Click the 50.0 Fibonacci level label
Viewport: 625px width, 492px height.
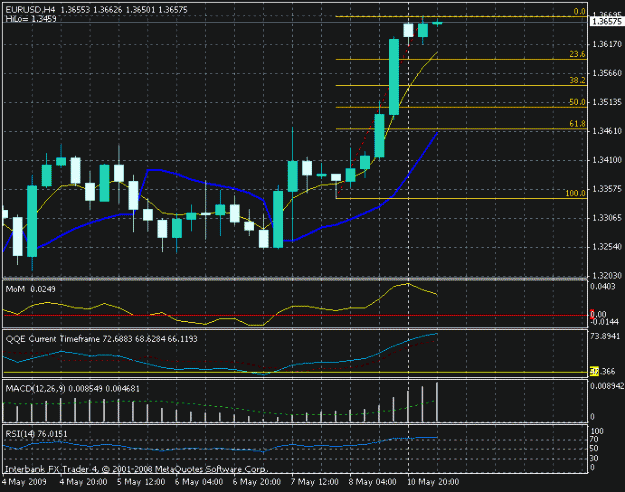coord(577,102)
